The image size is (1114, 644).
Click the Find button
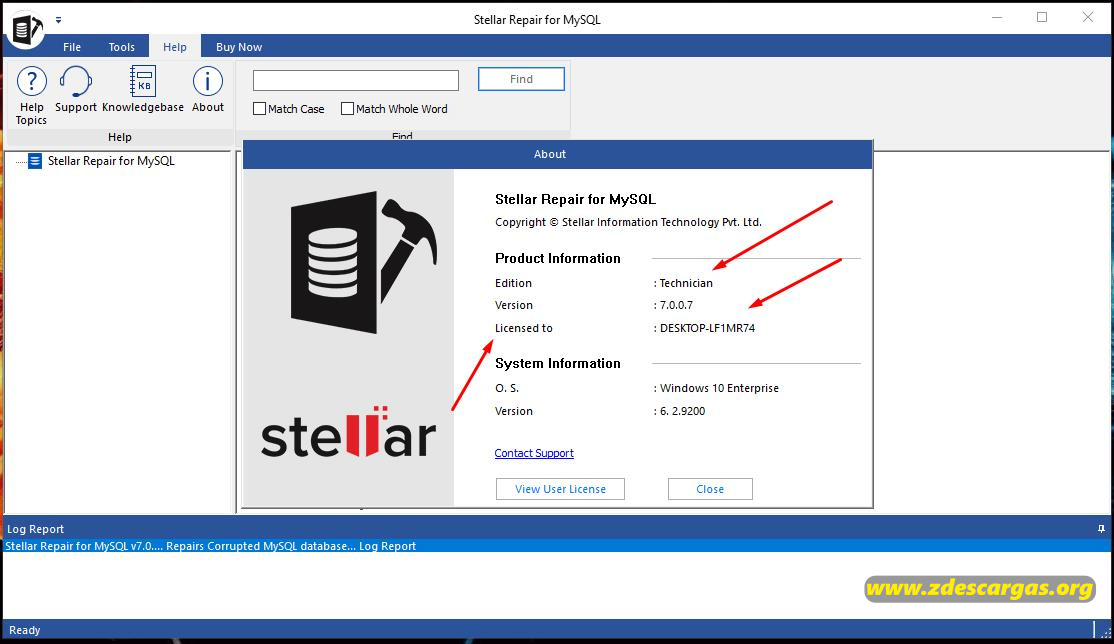pyautogui.click(x=521, y=79)
